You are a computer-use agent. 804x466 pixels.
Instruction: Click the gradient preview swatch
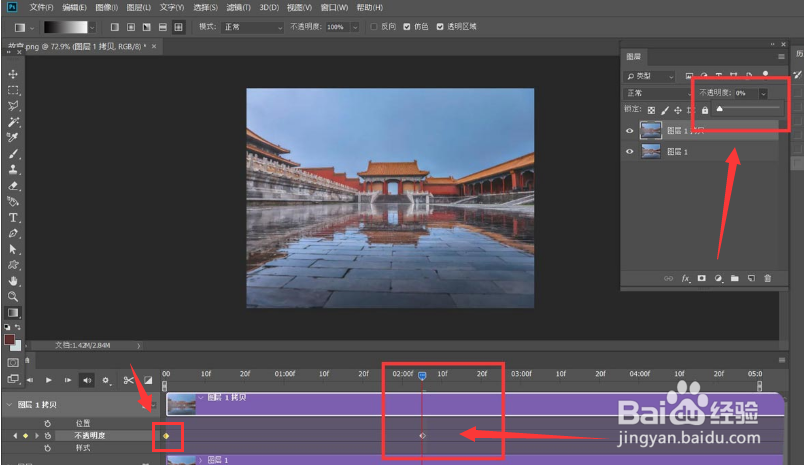click(65, 27)
